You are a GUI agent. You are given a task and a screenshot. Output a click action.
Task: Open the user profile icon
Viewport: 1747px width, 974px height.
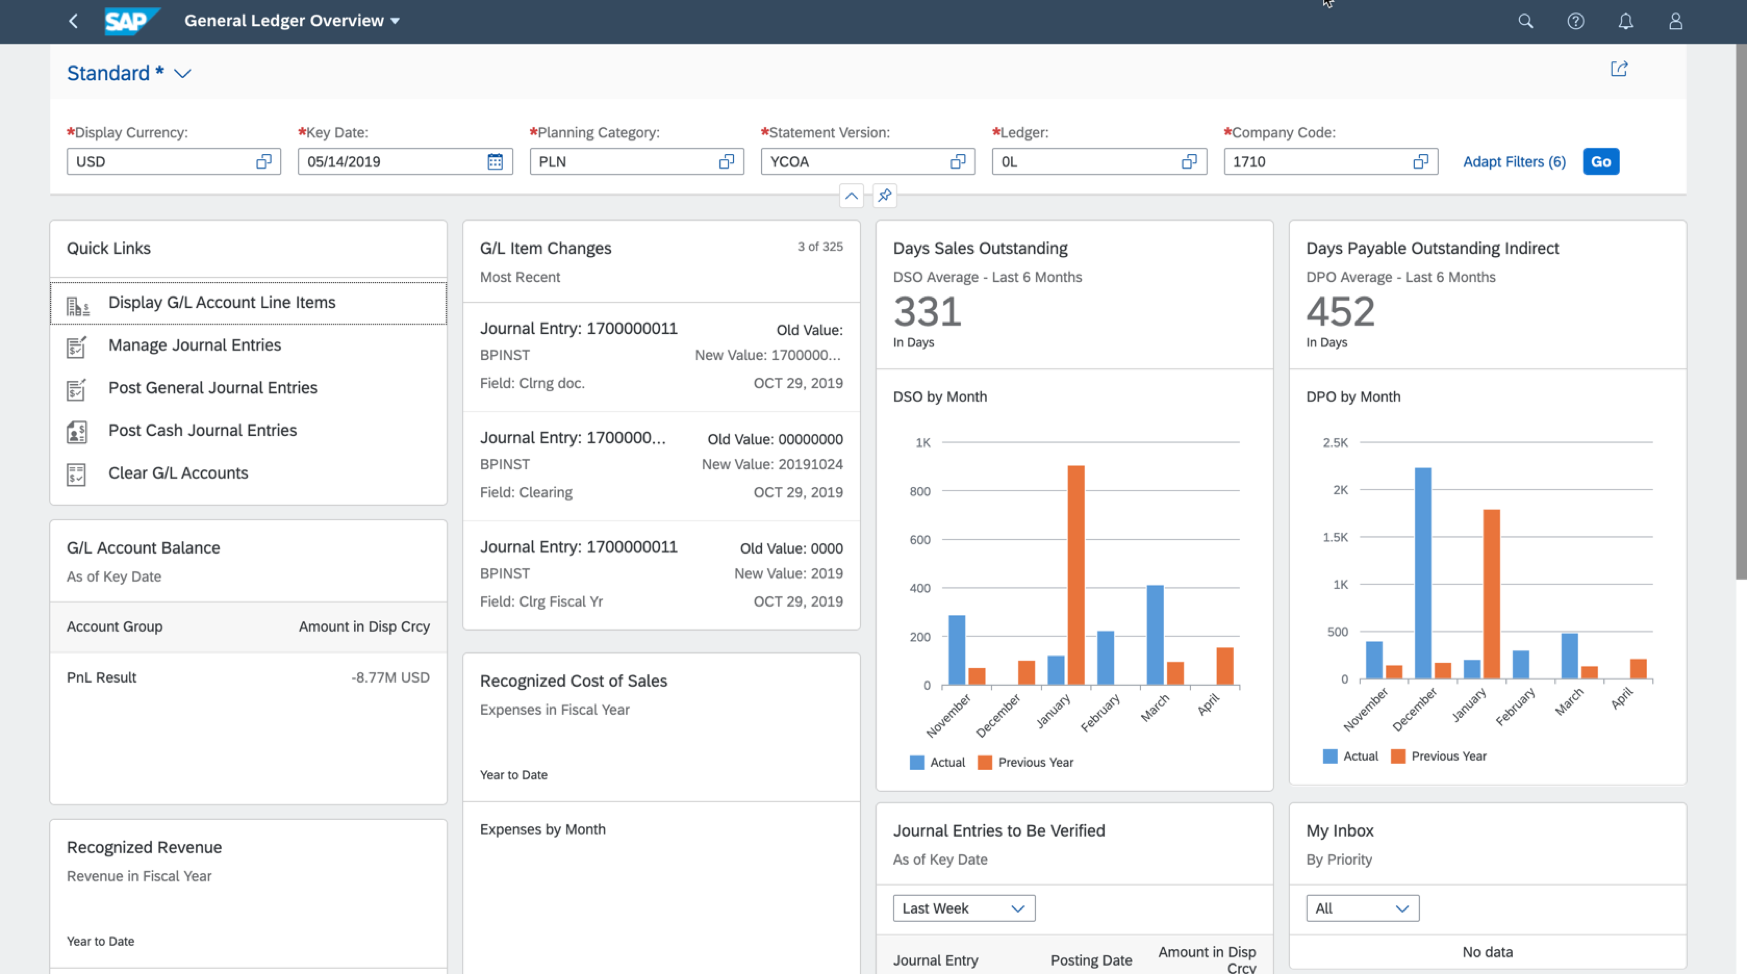click(1675, 21)
